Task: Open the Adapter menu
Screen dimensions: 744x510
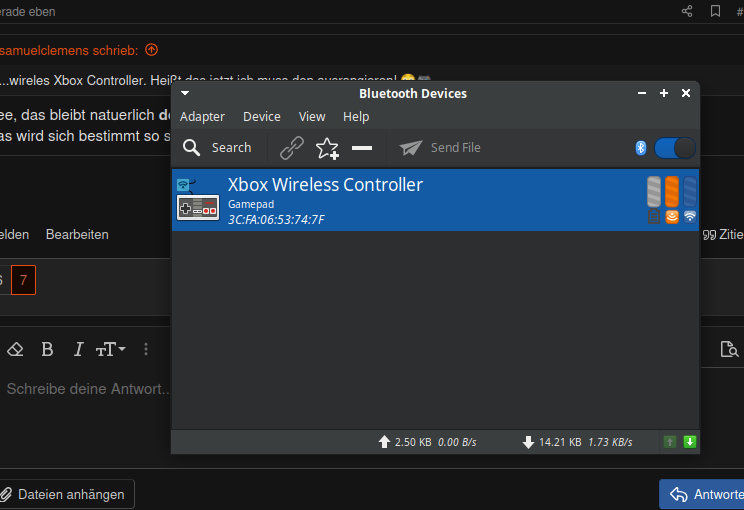Action: click(x=202, y=117)
